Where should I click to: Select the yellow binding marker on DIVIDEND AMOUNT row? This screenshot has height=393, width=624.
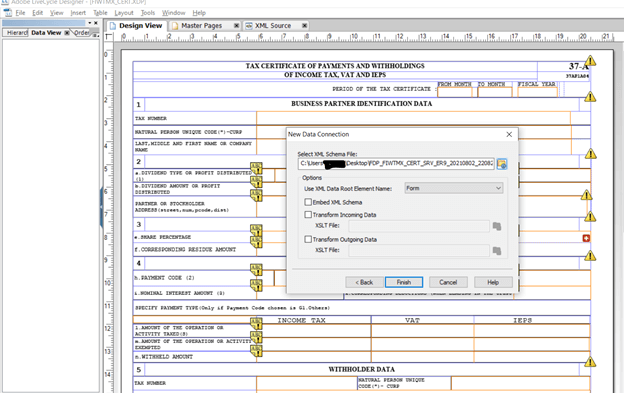pyautogui.click(x=256, y=182)
